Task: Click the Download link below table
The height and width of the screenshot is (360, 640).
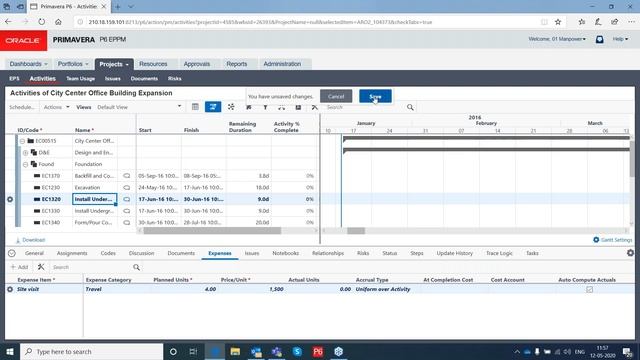Action: click(x=30, y=240)
